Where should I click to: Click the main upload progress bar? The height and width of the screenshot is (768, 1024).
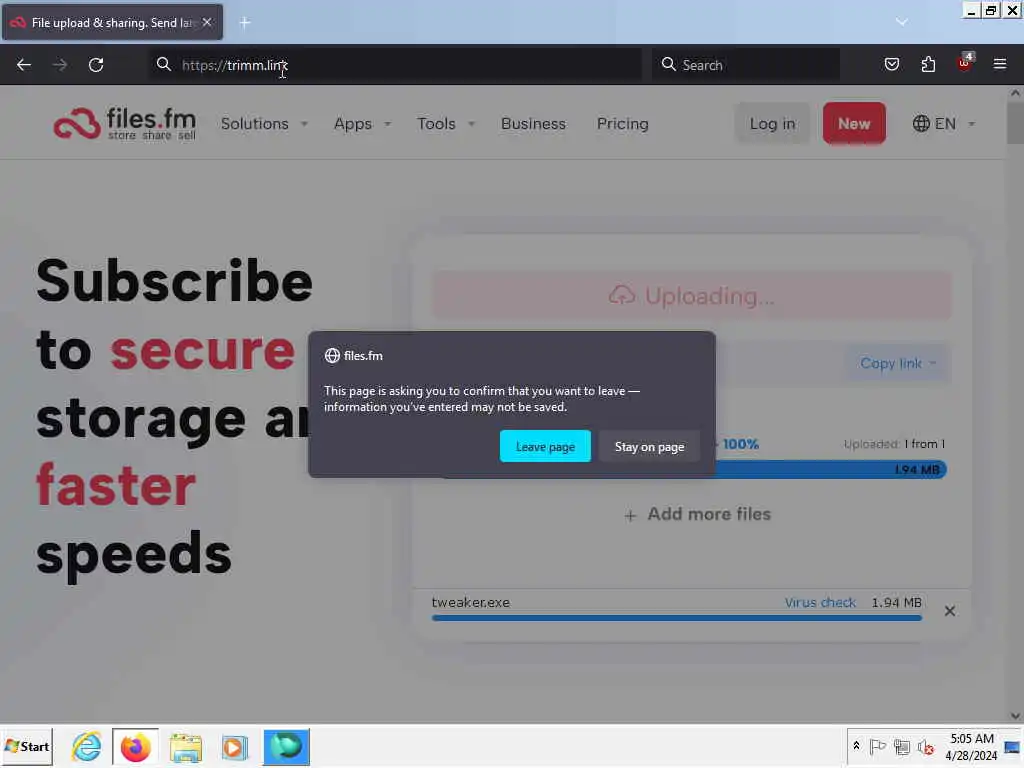(x=831, y=470)
